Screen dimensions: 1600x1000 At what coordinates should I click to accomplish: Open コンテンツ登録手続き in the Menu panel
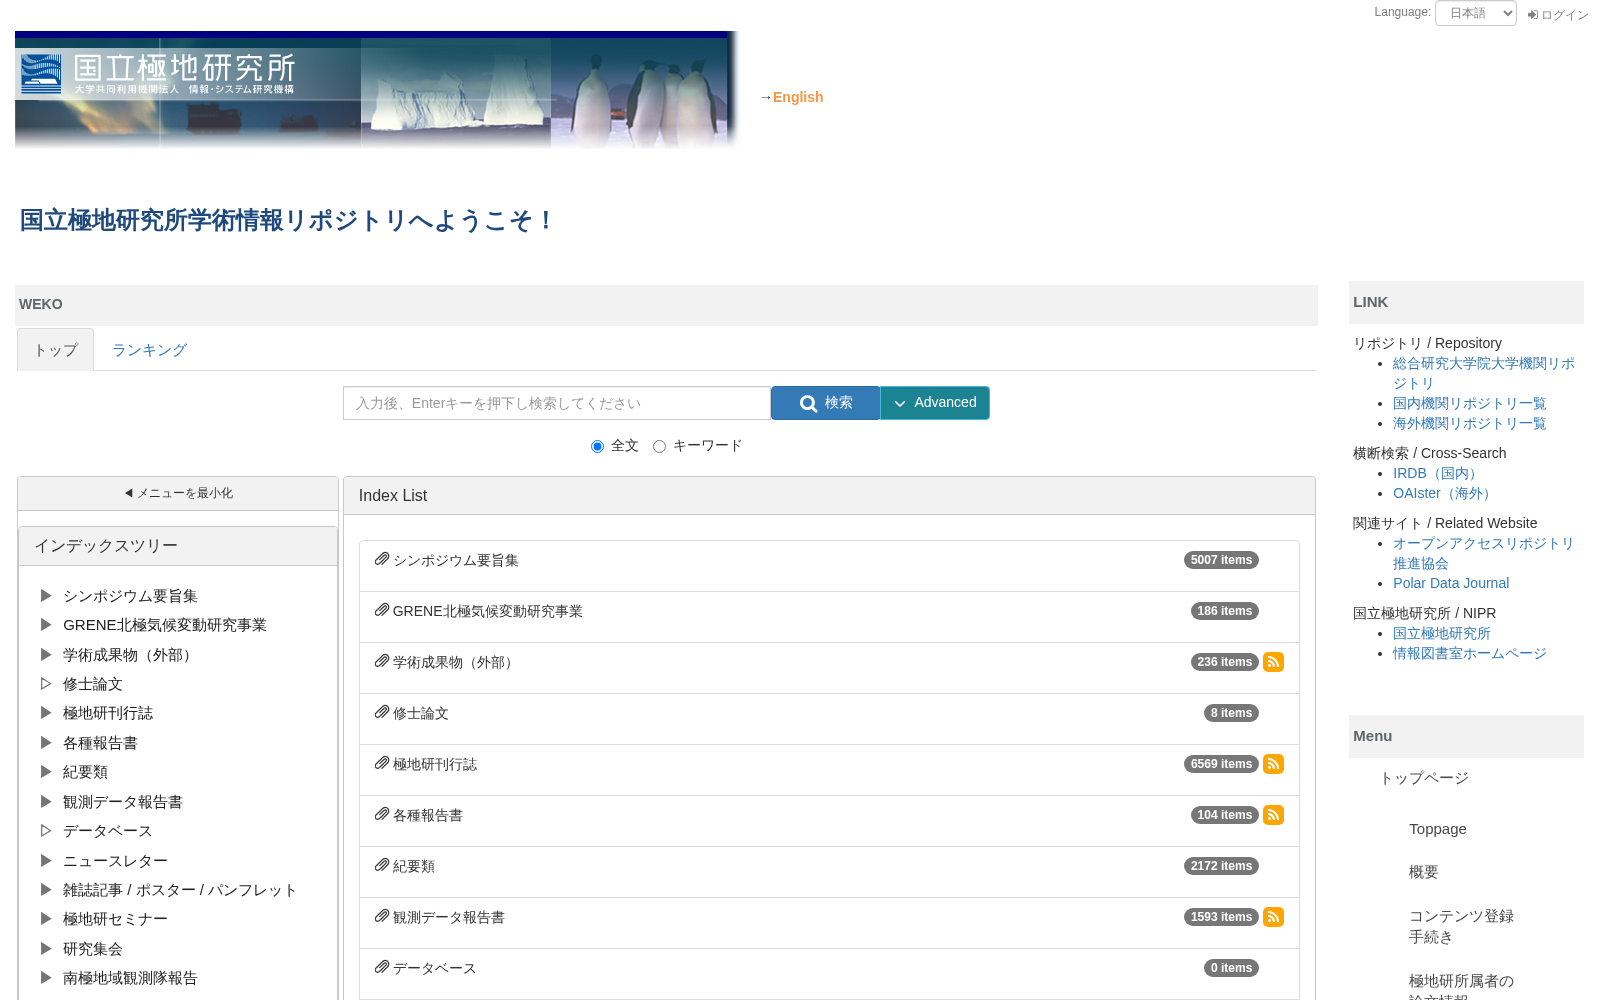(1462, 926)
